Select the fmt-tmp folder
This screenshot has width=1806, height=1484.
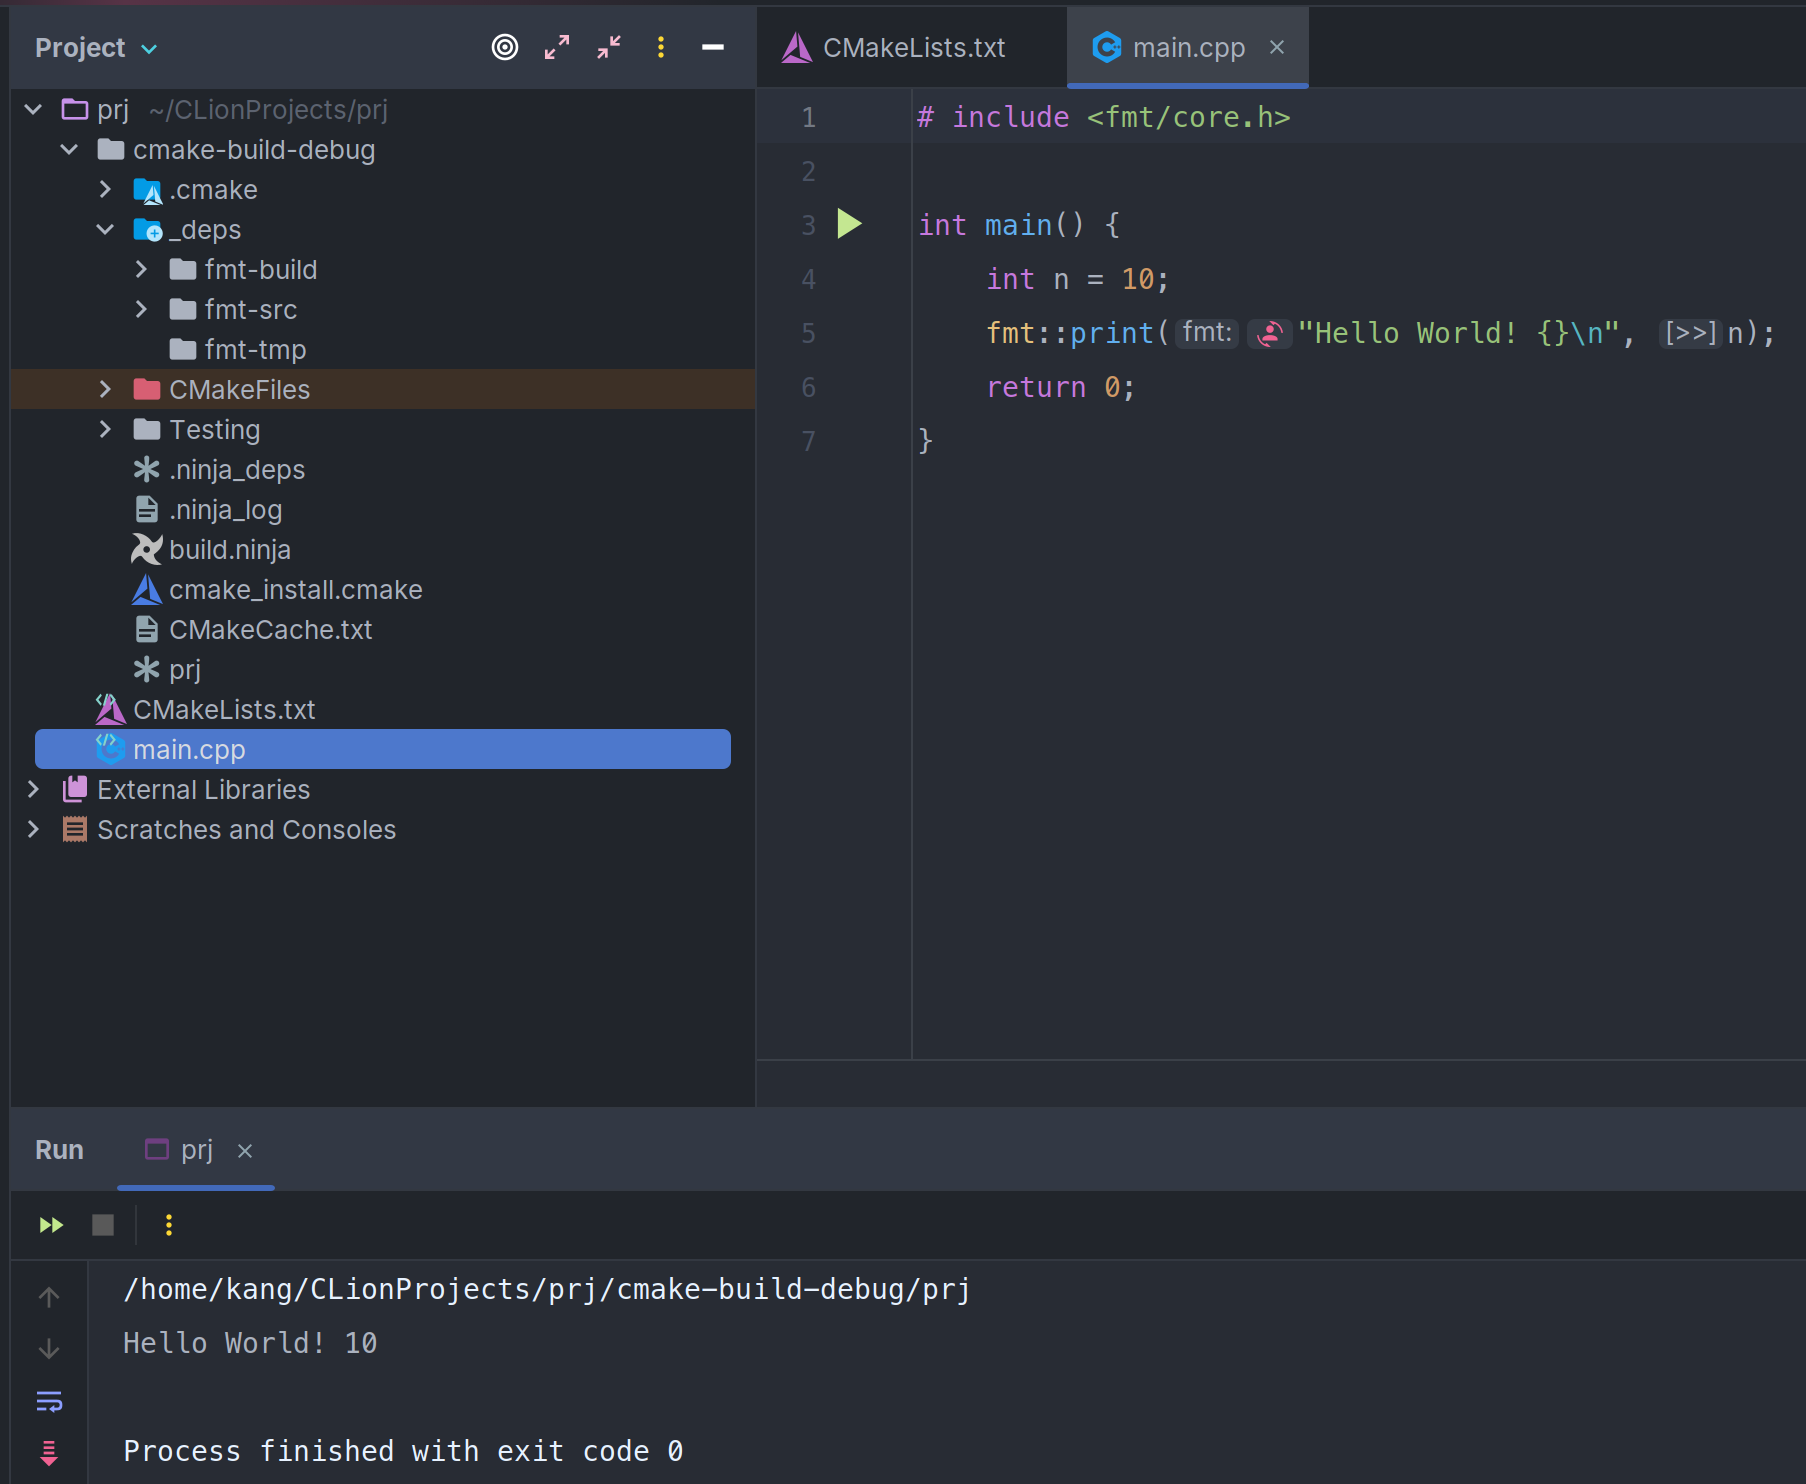tap(255, 349)
